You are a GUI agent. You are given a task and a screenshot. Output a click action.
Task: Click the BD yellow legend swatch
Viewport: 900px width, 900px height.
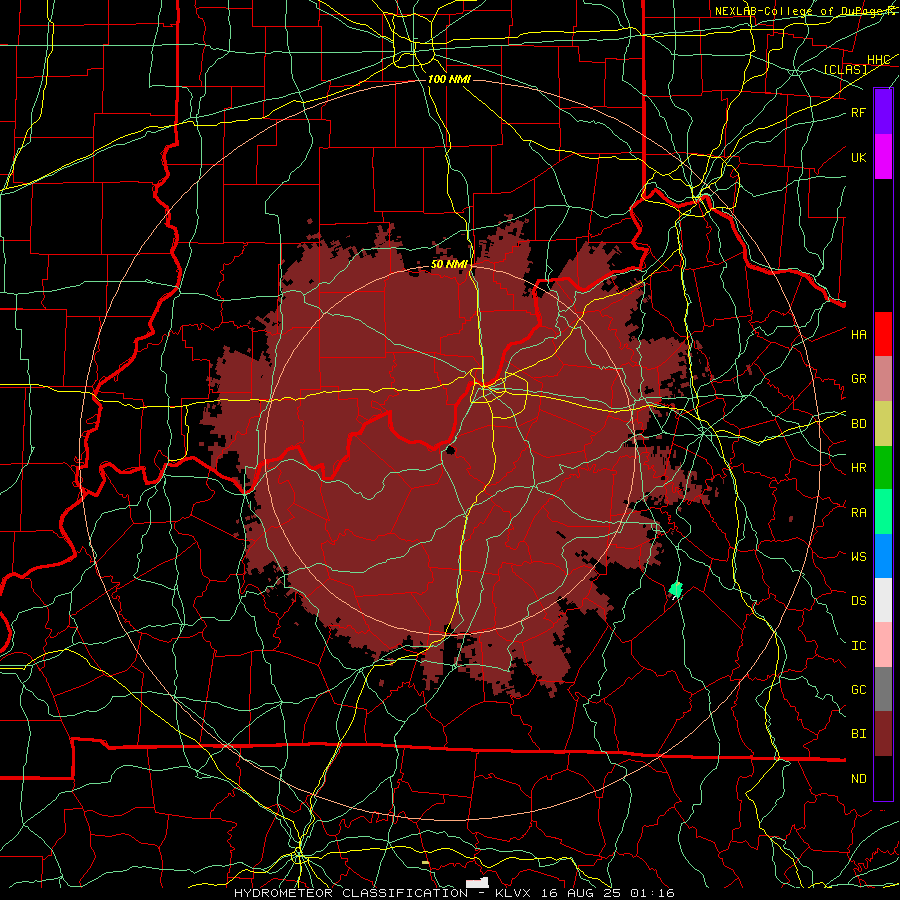click(883, 424)
